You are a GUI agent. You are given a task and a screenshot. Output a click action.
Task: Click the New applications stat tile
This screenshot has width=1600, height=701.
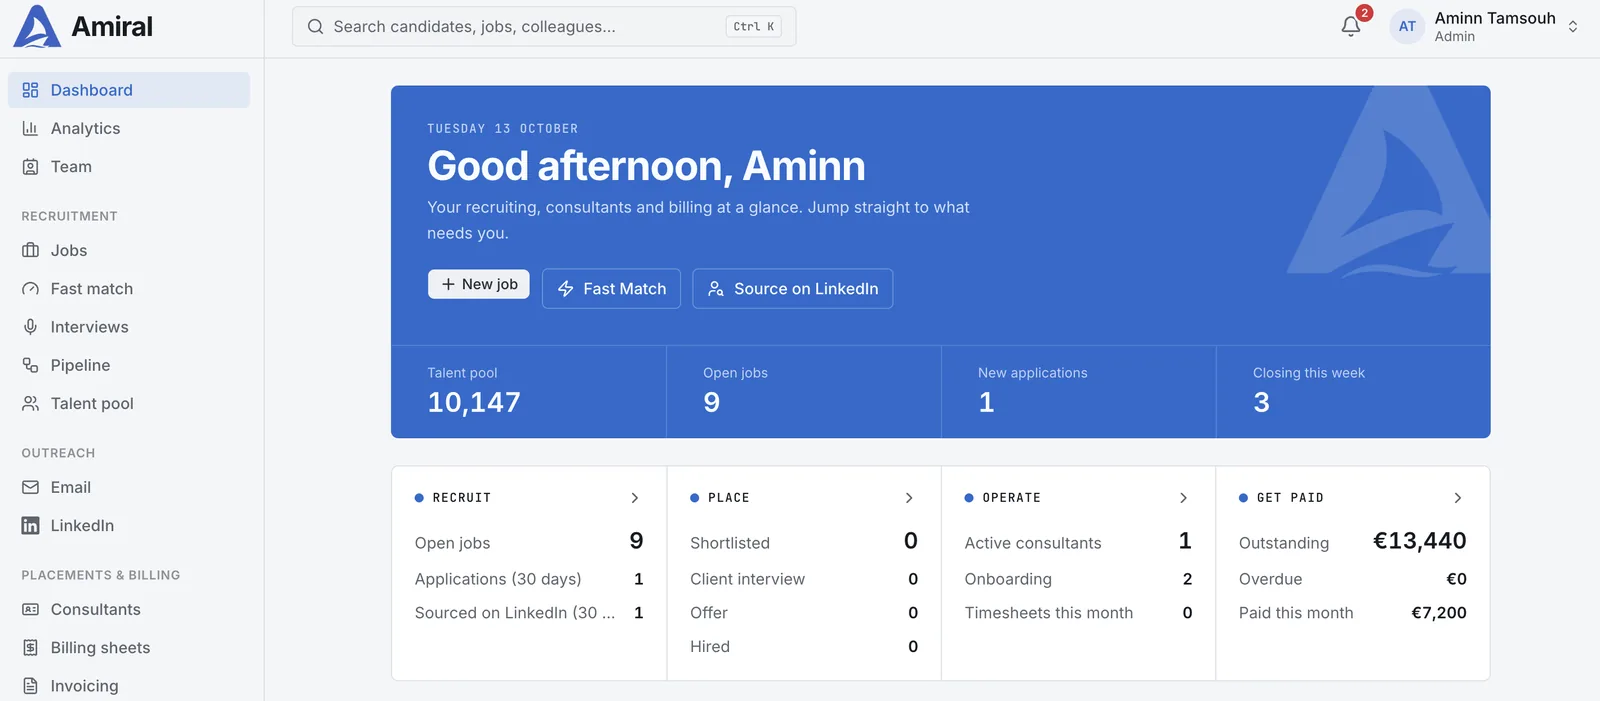coord(1079,391)
